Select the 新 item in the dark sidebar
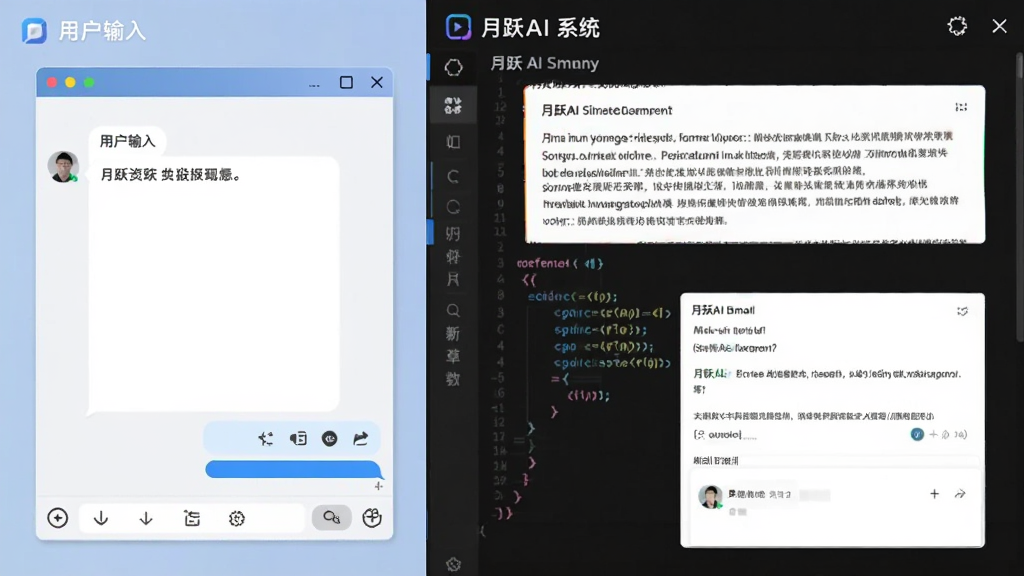This screenshot has width=1024, height=576. coord(453,334)
